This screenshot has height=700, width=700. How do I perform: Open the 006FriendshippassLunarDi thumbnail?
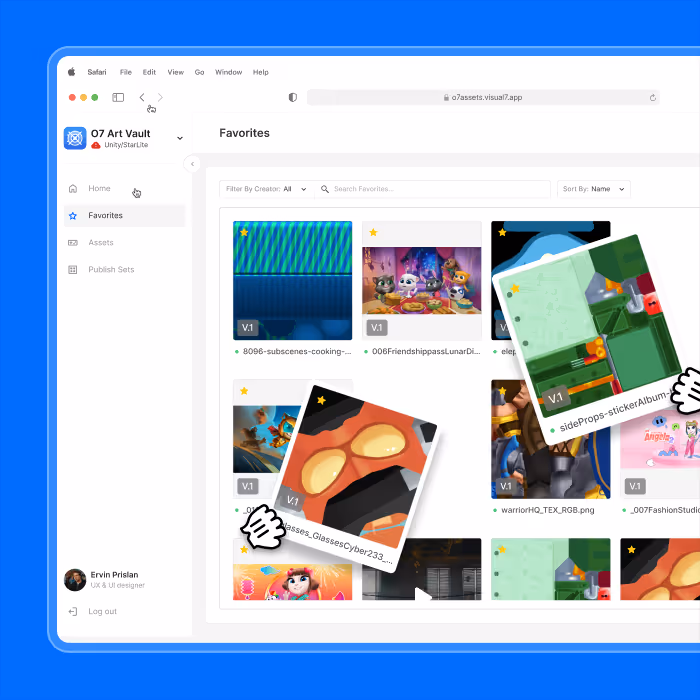421,280
